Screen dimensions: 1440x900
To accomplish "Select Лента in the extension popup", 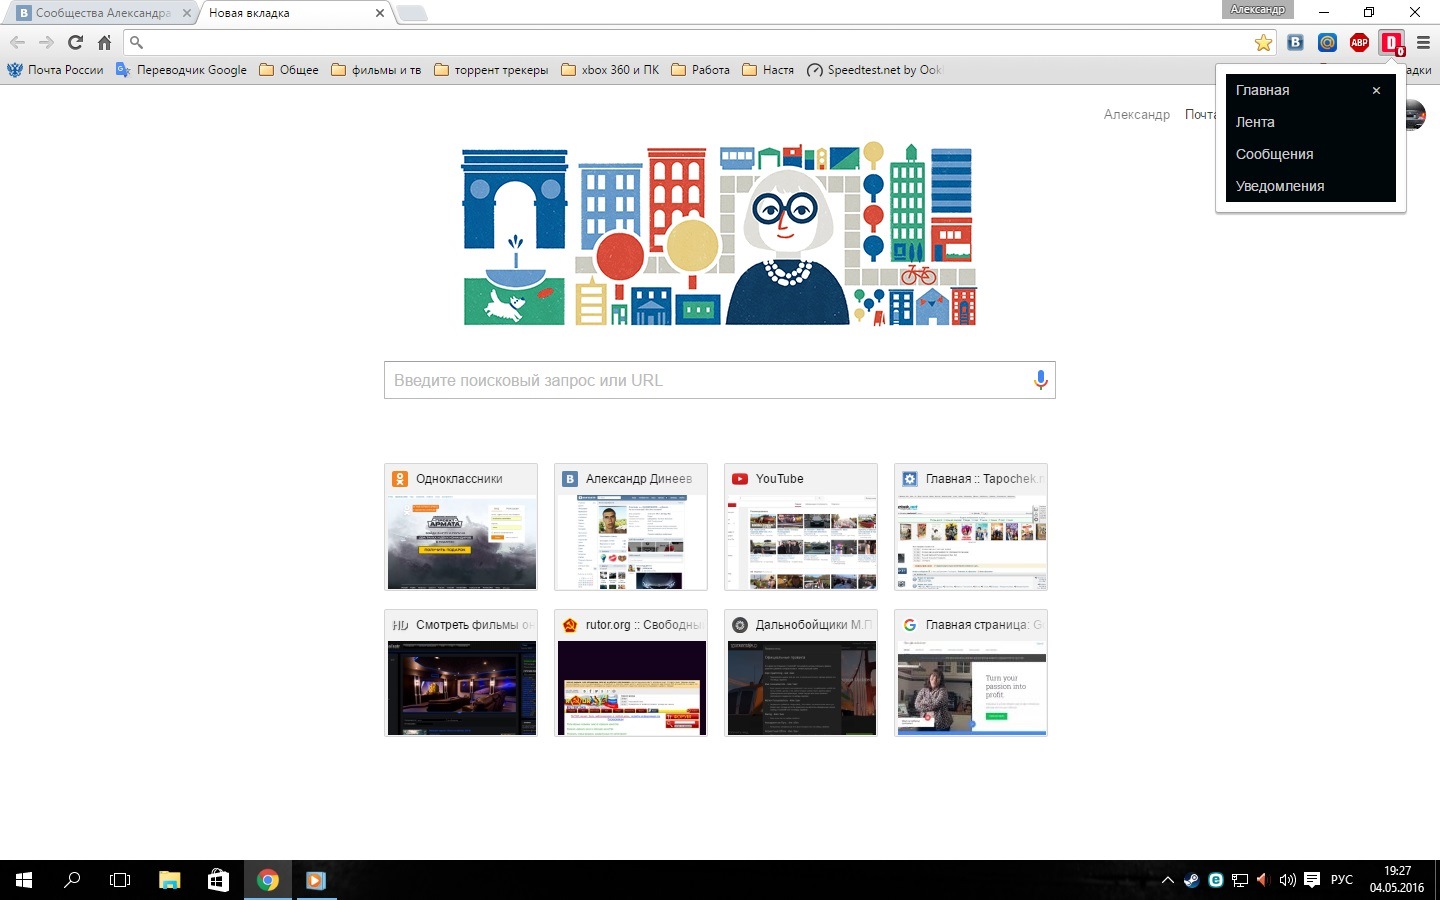I will [1256, 122].
